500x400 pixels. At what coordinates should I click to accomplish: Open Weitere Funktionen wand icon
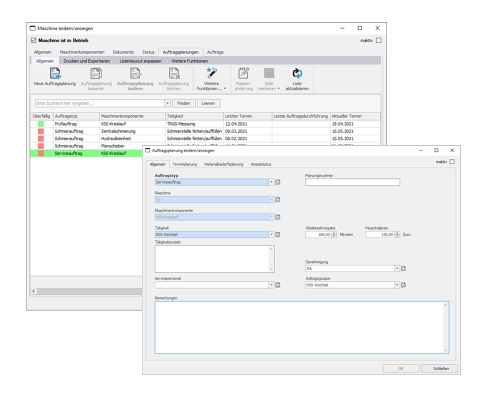point(211,73)
